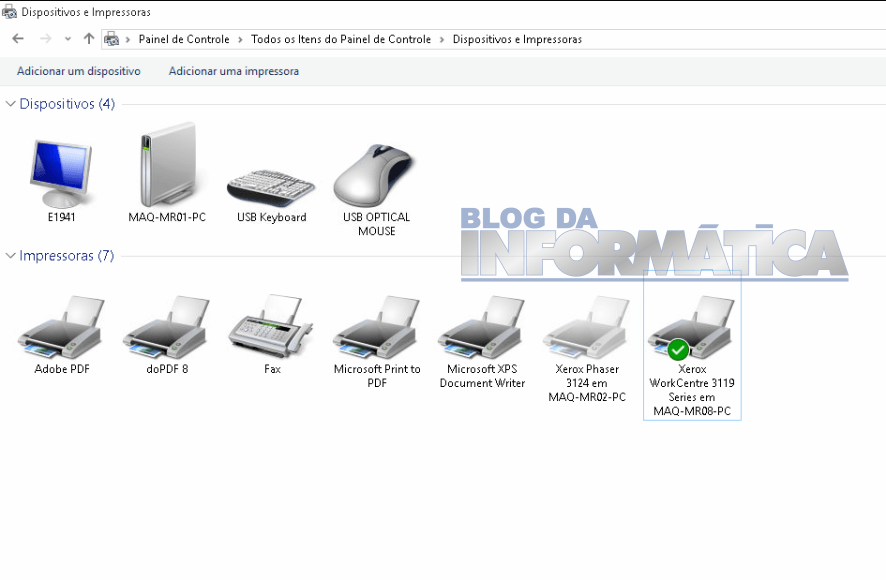Select the Microsoft XPS Document Writer icon
This screenshot has height=580, width=886.
(x=481, y=327)
